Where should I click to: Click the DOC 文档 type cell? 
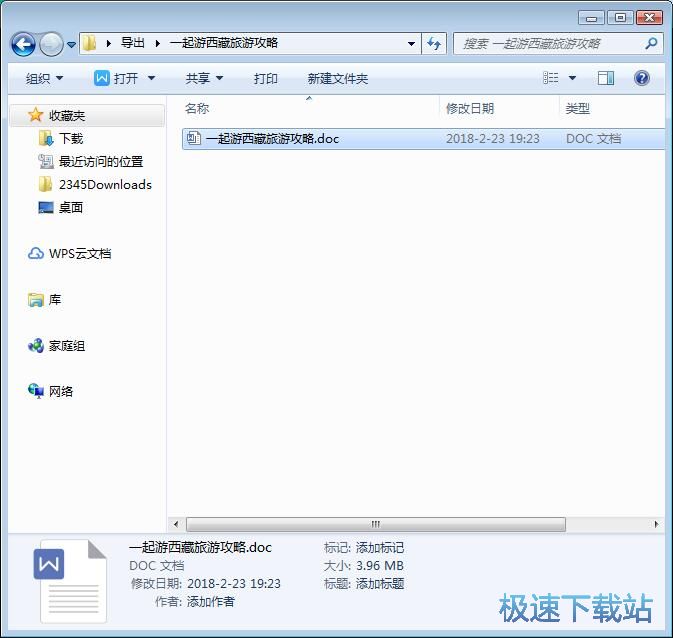pos(594,139)
